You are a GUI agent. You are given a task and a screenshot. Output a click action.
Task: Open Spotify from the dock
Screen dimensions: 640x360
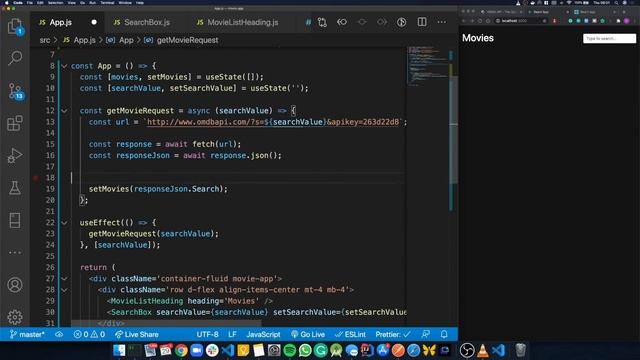(289, 350)
